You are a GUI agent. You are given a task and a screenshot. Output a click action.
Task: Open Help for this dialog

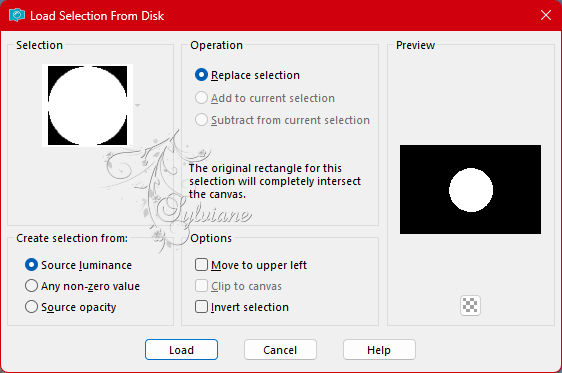(x=379, y=349)
